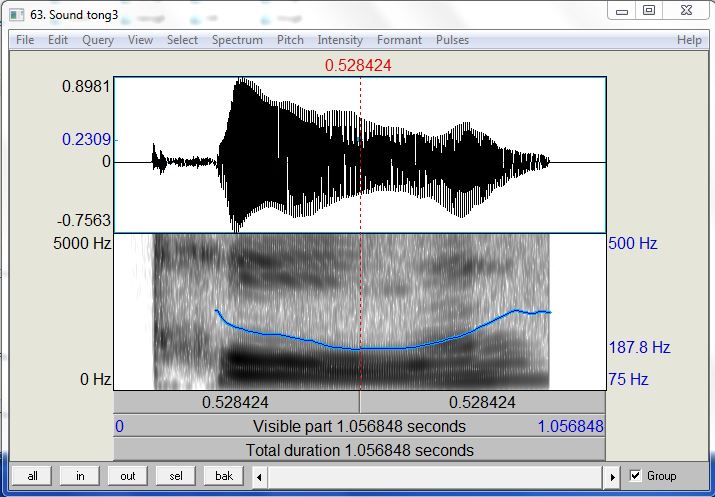Click the 0.8981 amplitude maximum label
The height and width of the screenshot is (497, 715).
(86, 86)
